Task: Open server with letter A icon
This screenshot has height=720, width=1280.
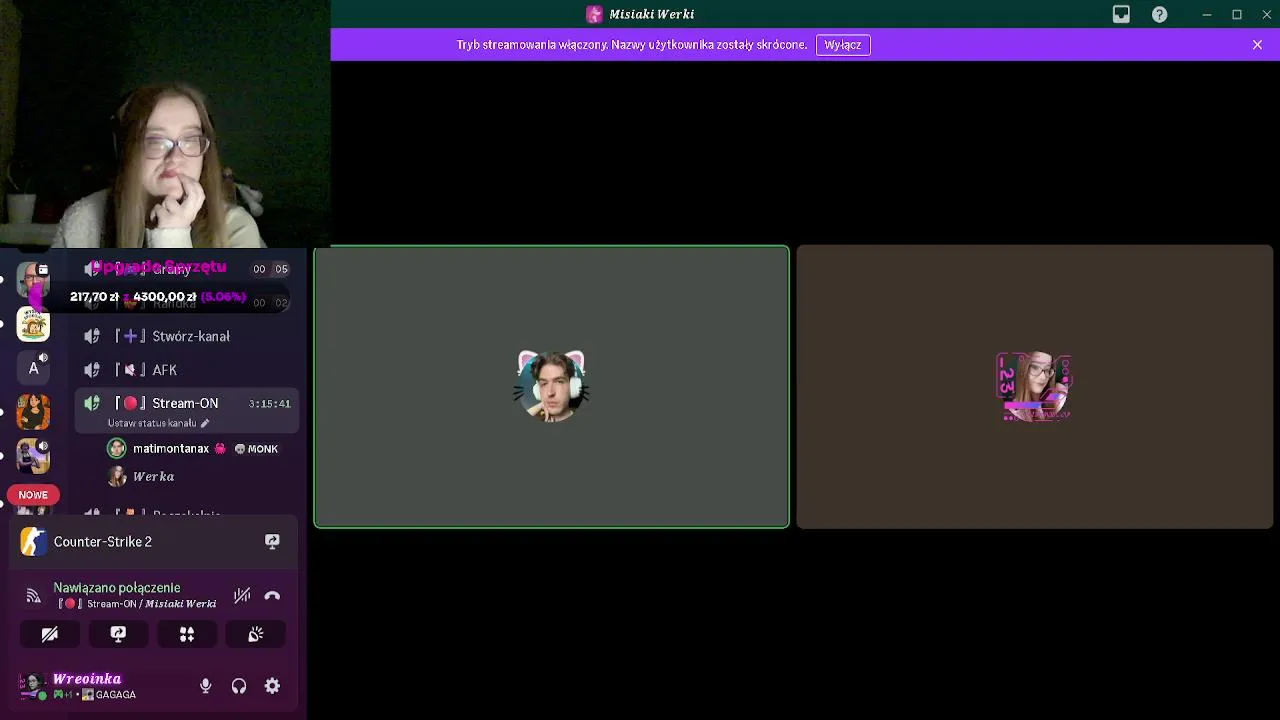Action: (33, 368)
